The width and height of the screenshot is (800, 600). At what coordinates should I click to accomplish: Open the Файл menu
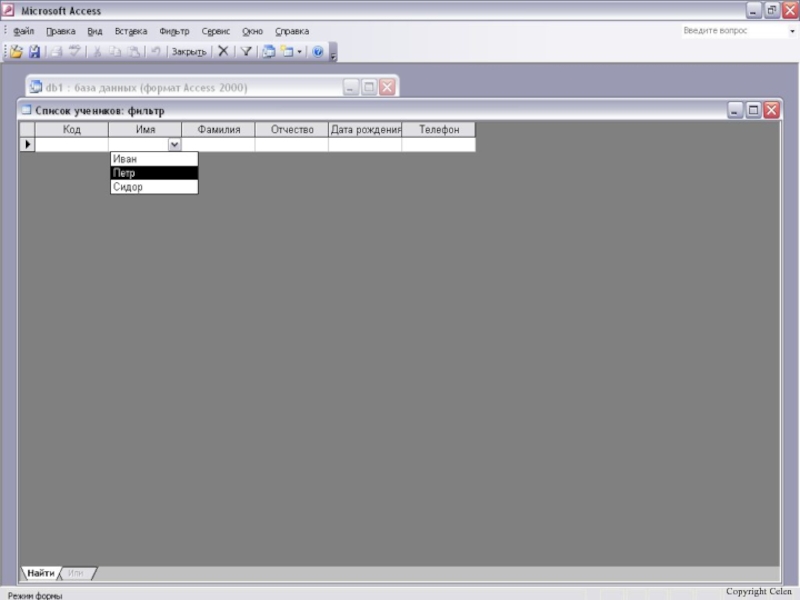pyautogui.click(x=23, y=31)
